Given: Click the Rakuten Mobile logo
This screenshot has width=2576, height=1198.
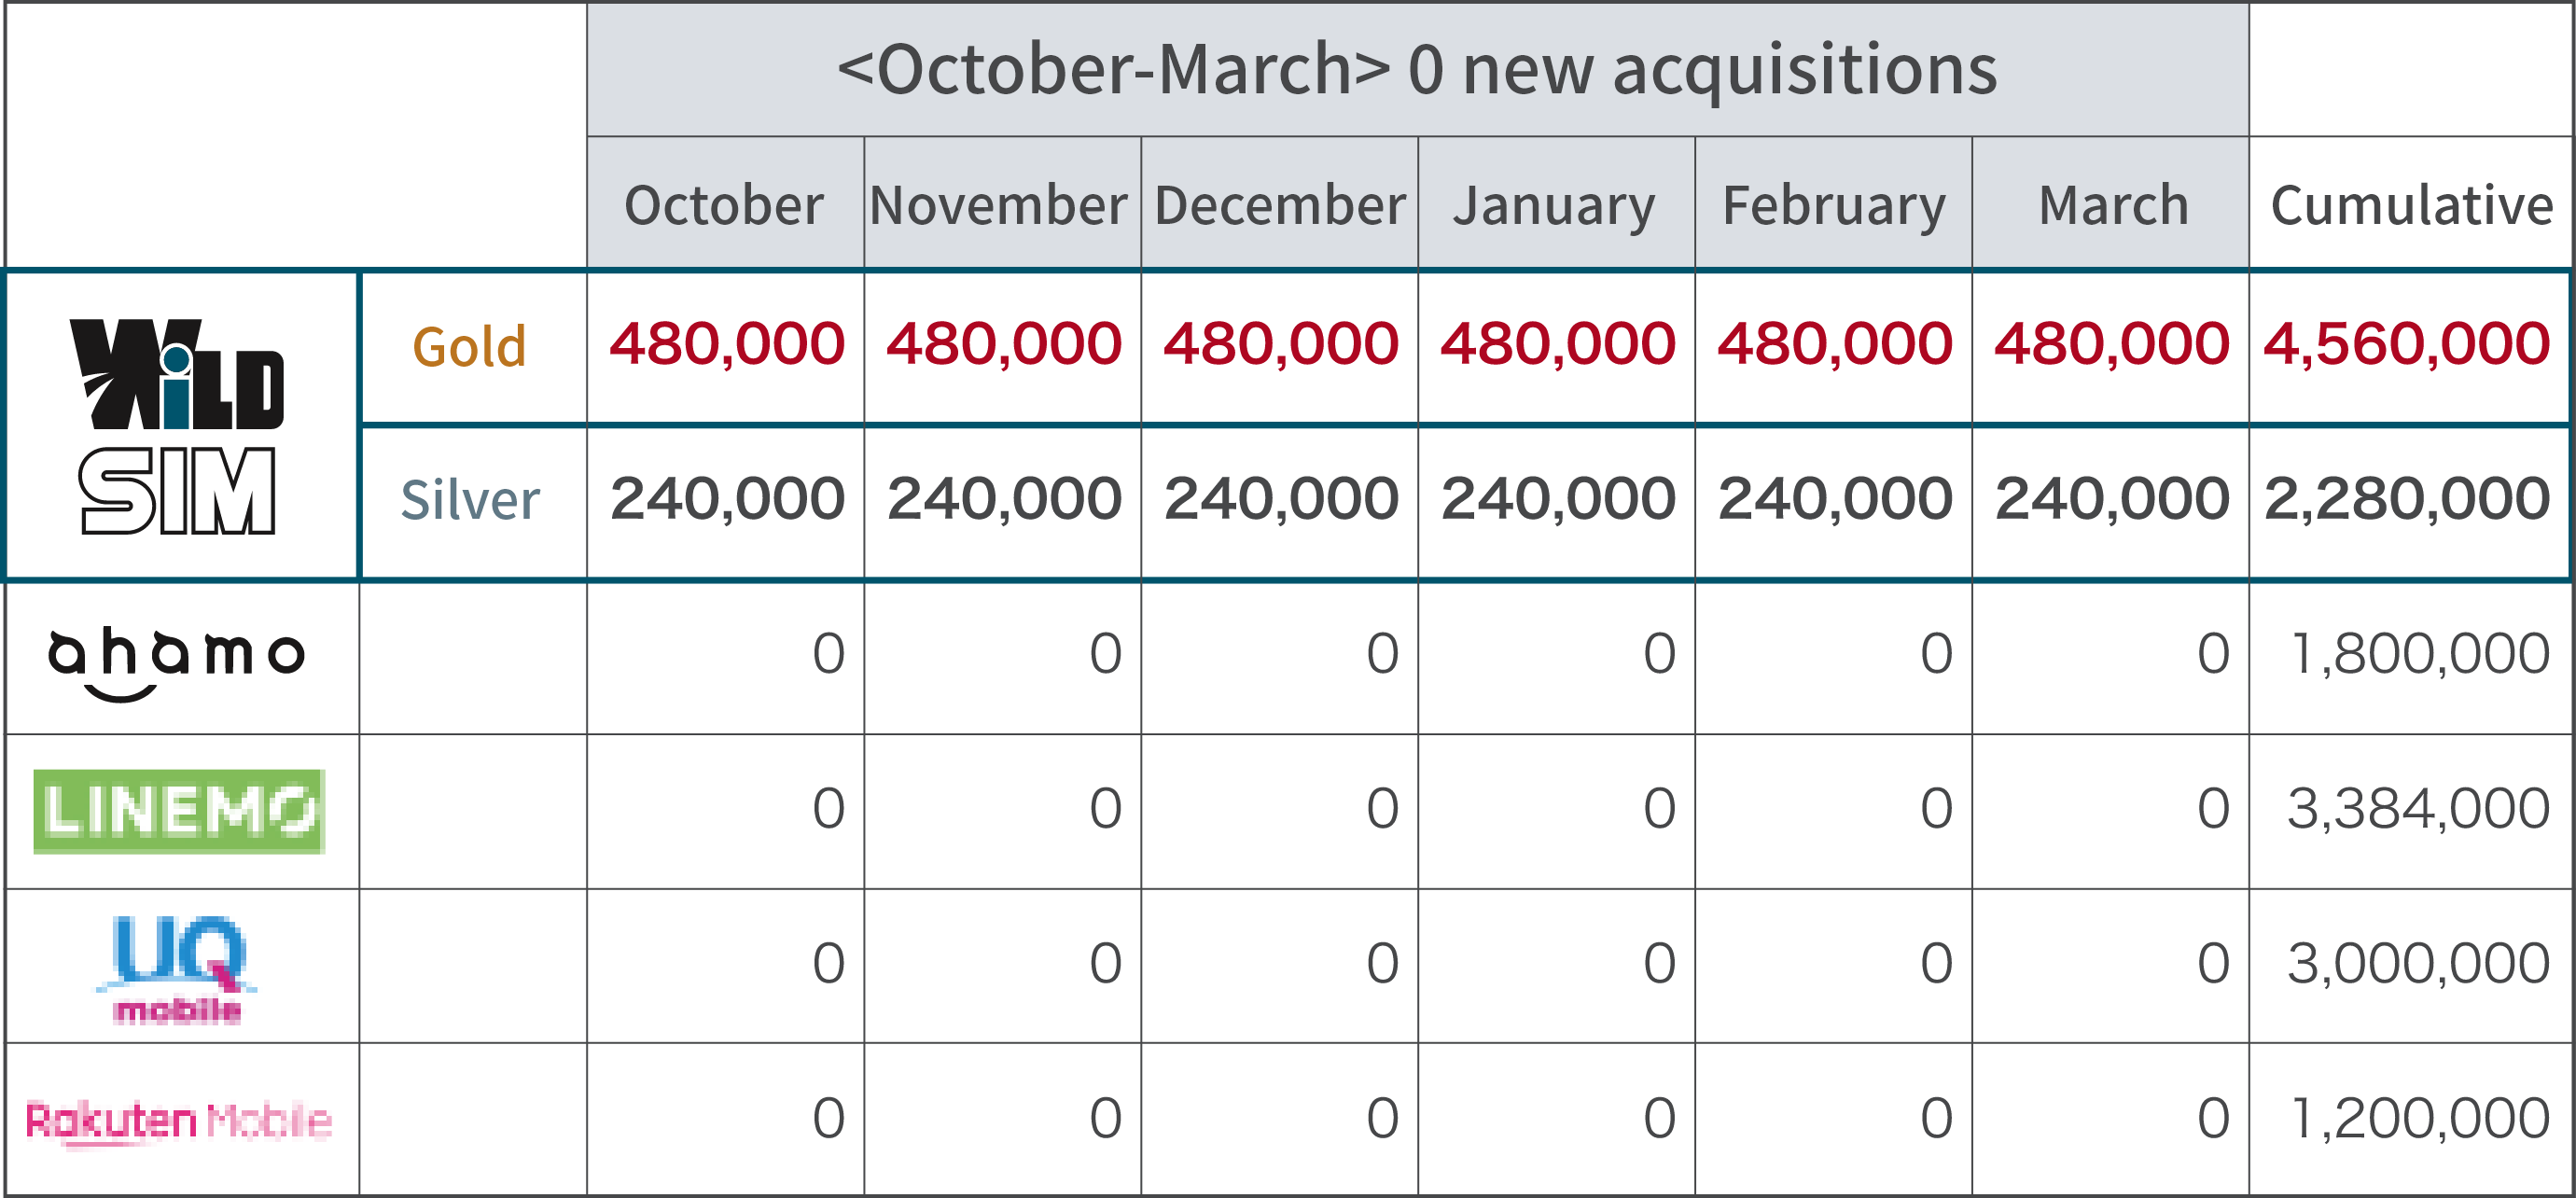Looking at the screenshot, I should (x=178, y=1122).
